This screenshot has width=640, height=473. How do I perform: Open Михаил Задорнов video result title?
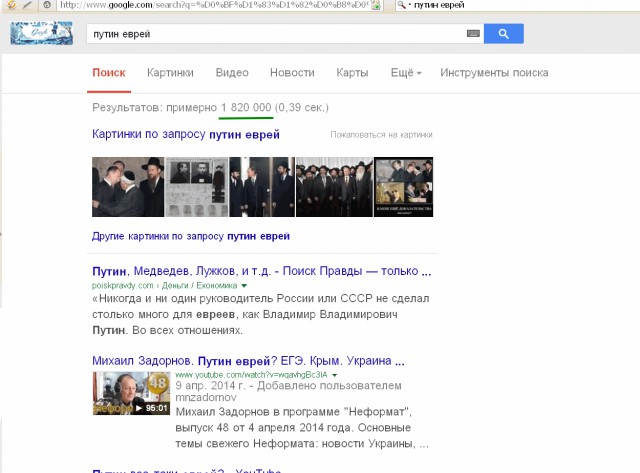pos(248,361)
